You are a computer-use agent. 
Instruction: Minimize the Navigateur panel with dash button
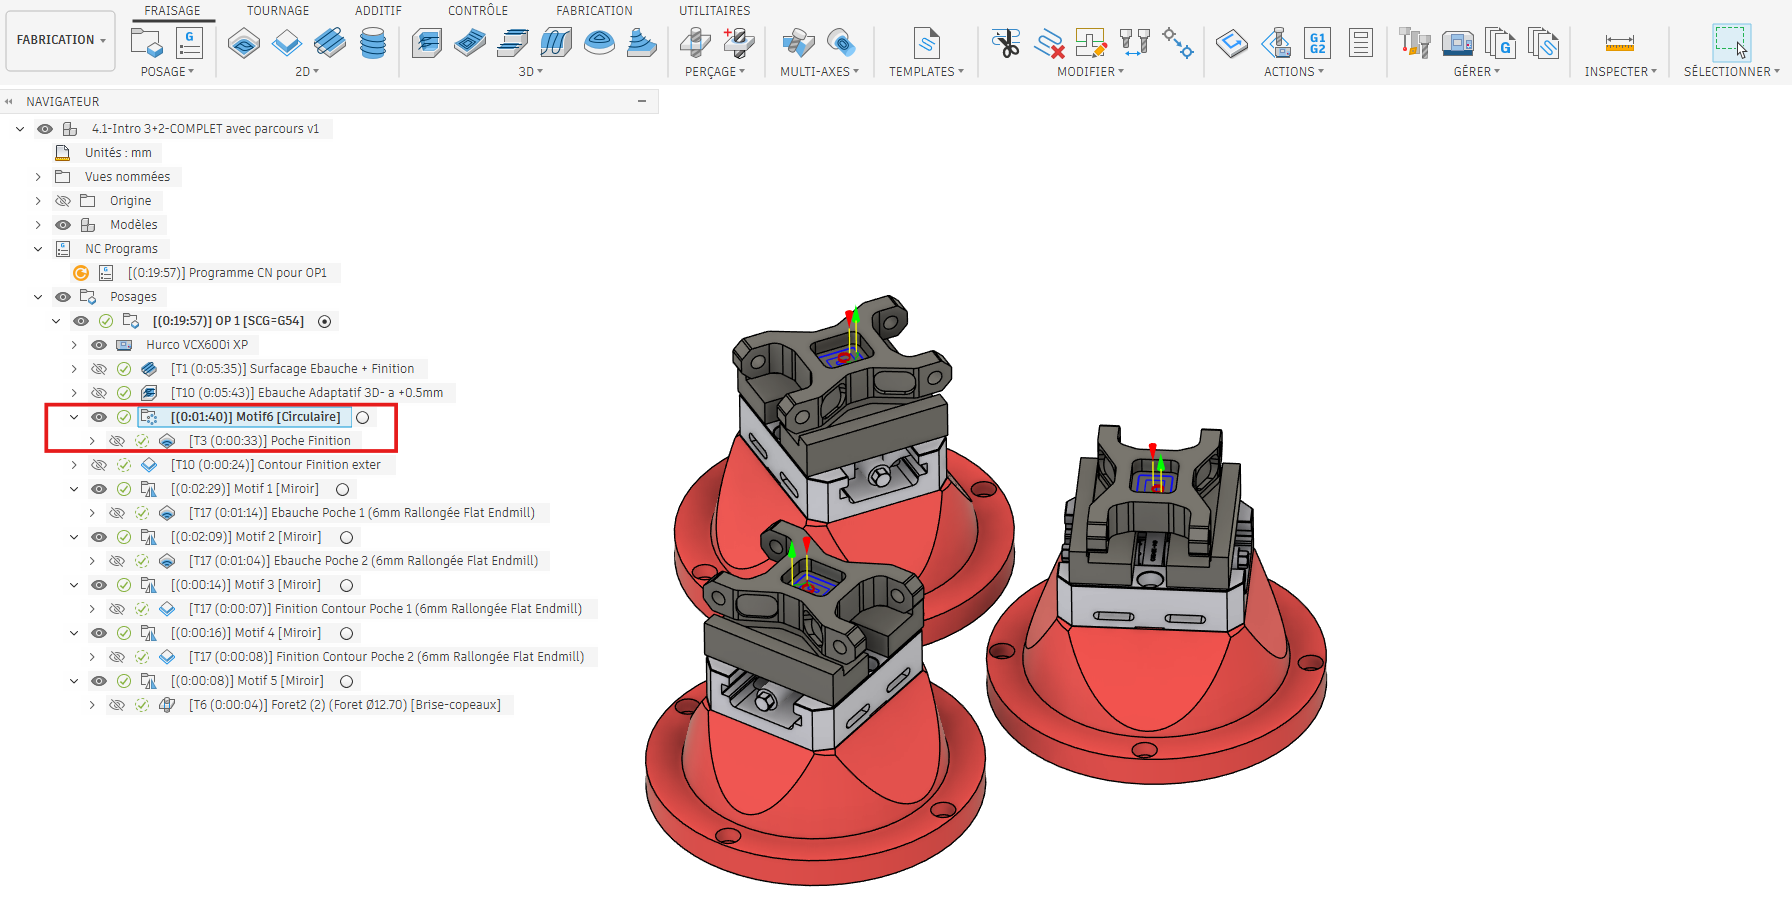pos(642,101)
